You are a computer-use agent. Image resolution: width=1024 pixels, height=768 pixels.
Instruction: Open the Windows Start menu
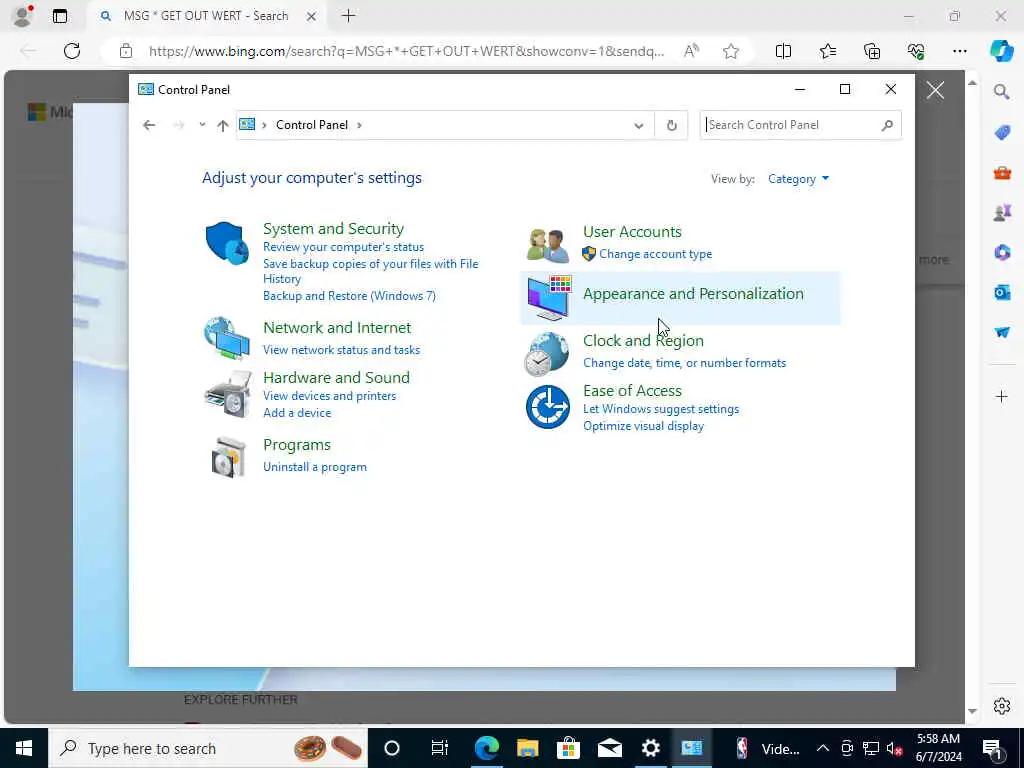[x=24, y=748]
